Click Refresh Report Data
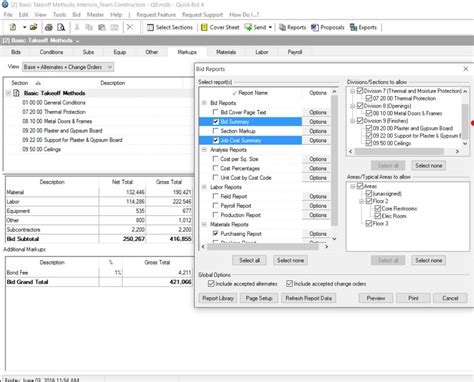474x382 pixels. [x=308, y=298]
